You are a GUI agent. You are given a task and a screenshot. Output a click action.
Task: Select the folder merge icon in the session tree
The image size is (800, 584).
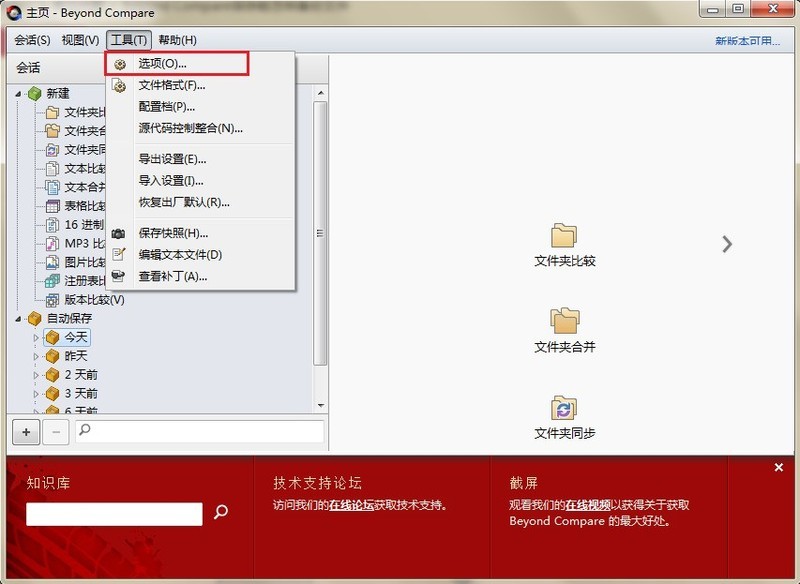(52, 131)
